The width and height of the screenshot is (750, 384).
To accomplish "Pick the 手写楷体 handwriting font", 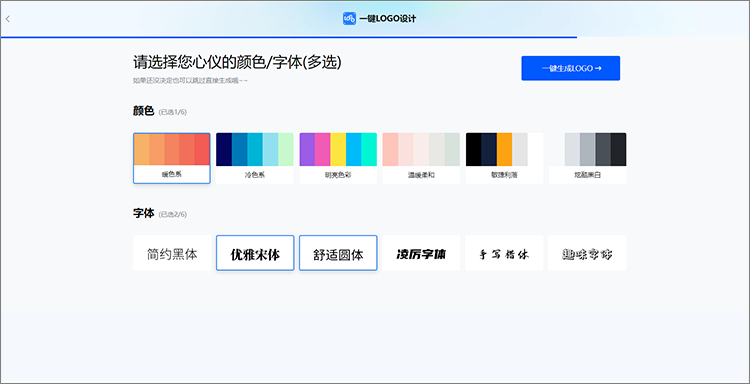I will (x=505, y=253).
